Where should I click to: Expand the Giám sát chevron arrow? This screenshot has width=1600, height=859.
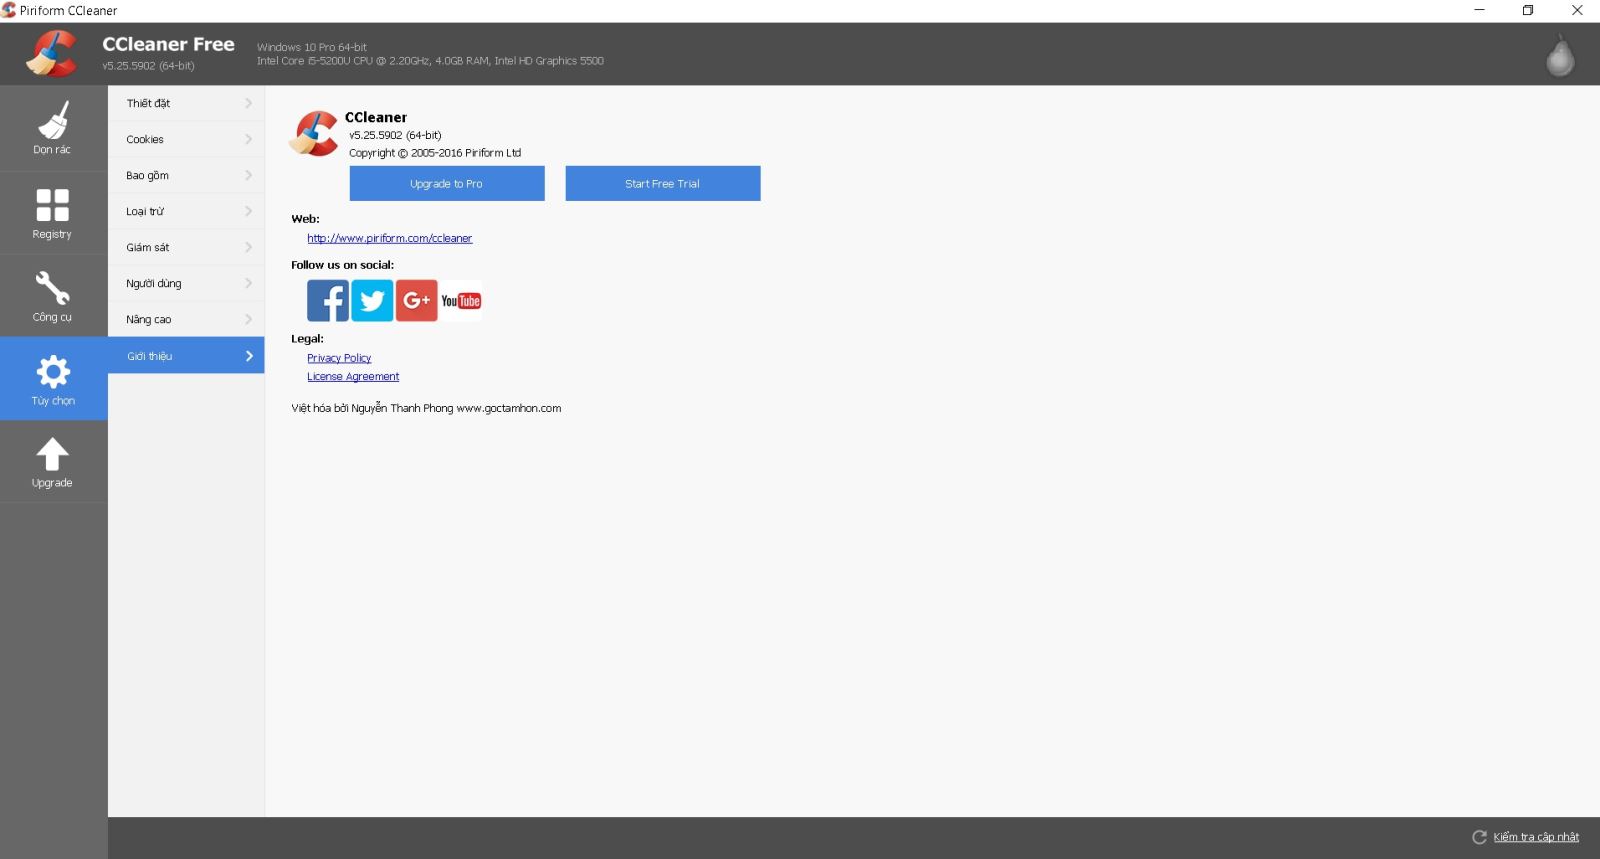tap(249, 247)
